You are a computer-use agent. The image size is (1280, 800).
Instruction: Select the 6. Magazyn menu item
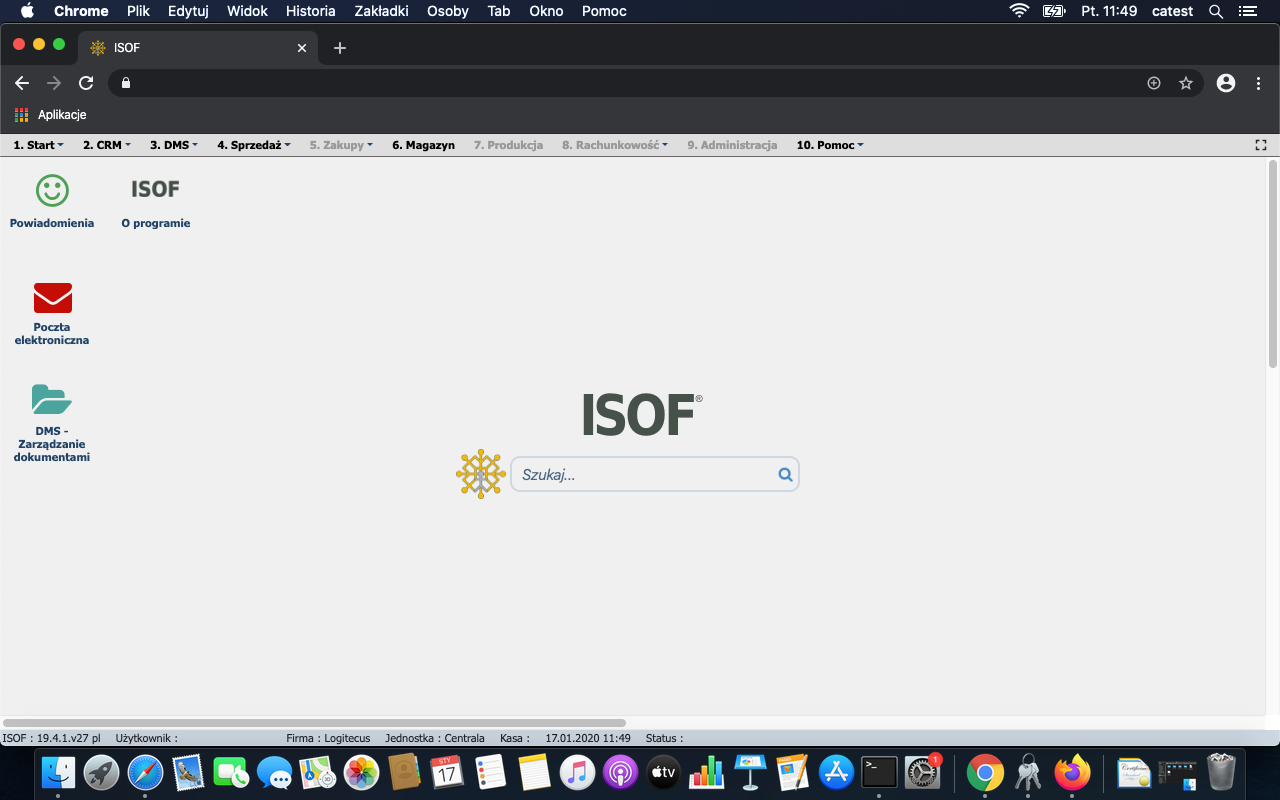(423, 145)
